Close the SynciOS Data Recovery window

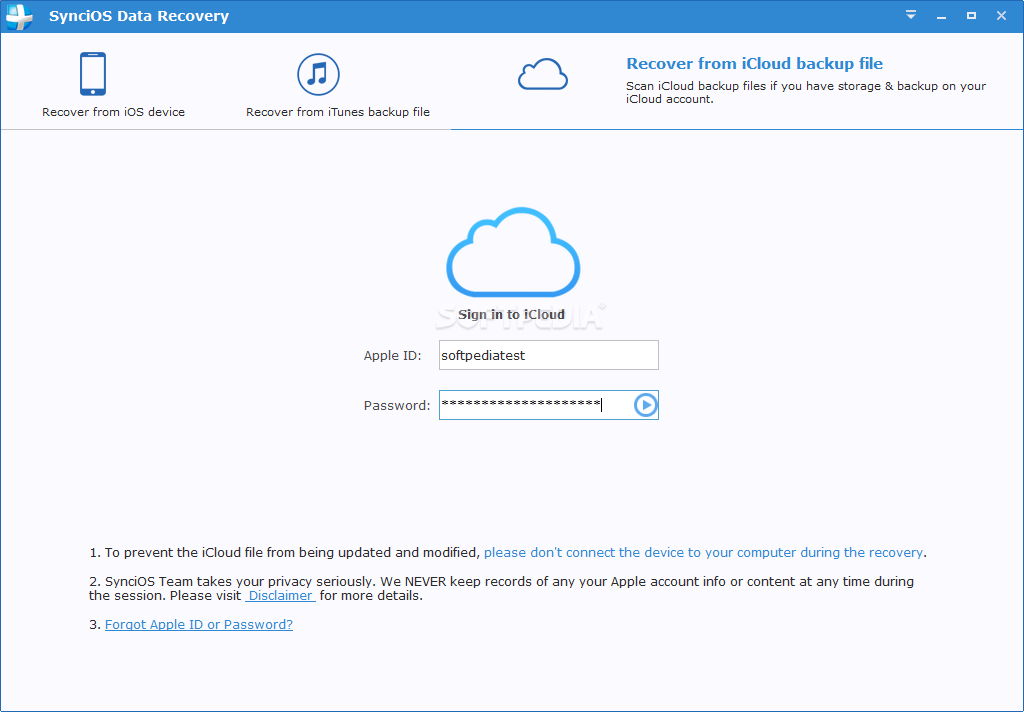point(1001,16)
